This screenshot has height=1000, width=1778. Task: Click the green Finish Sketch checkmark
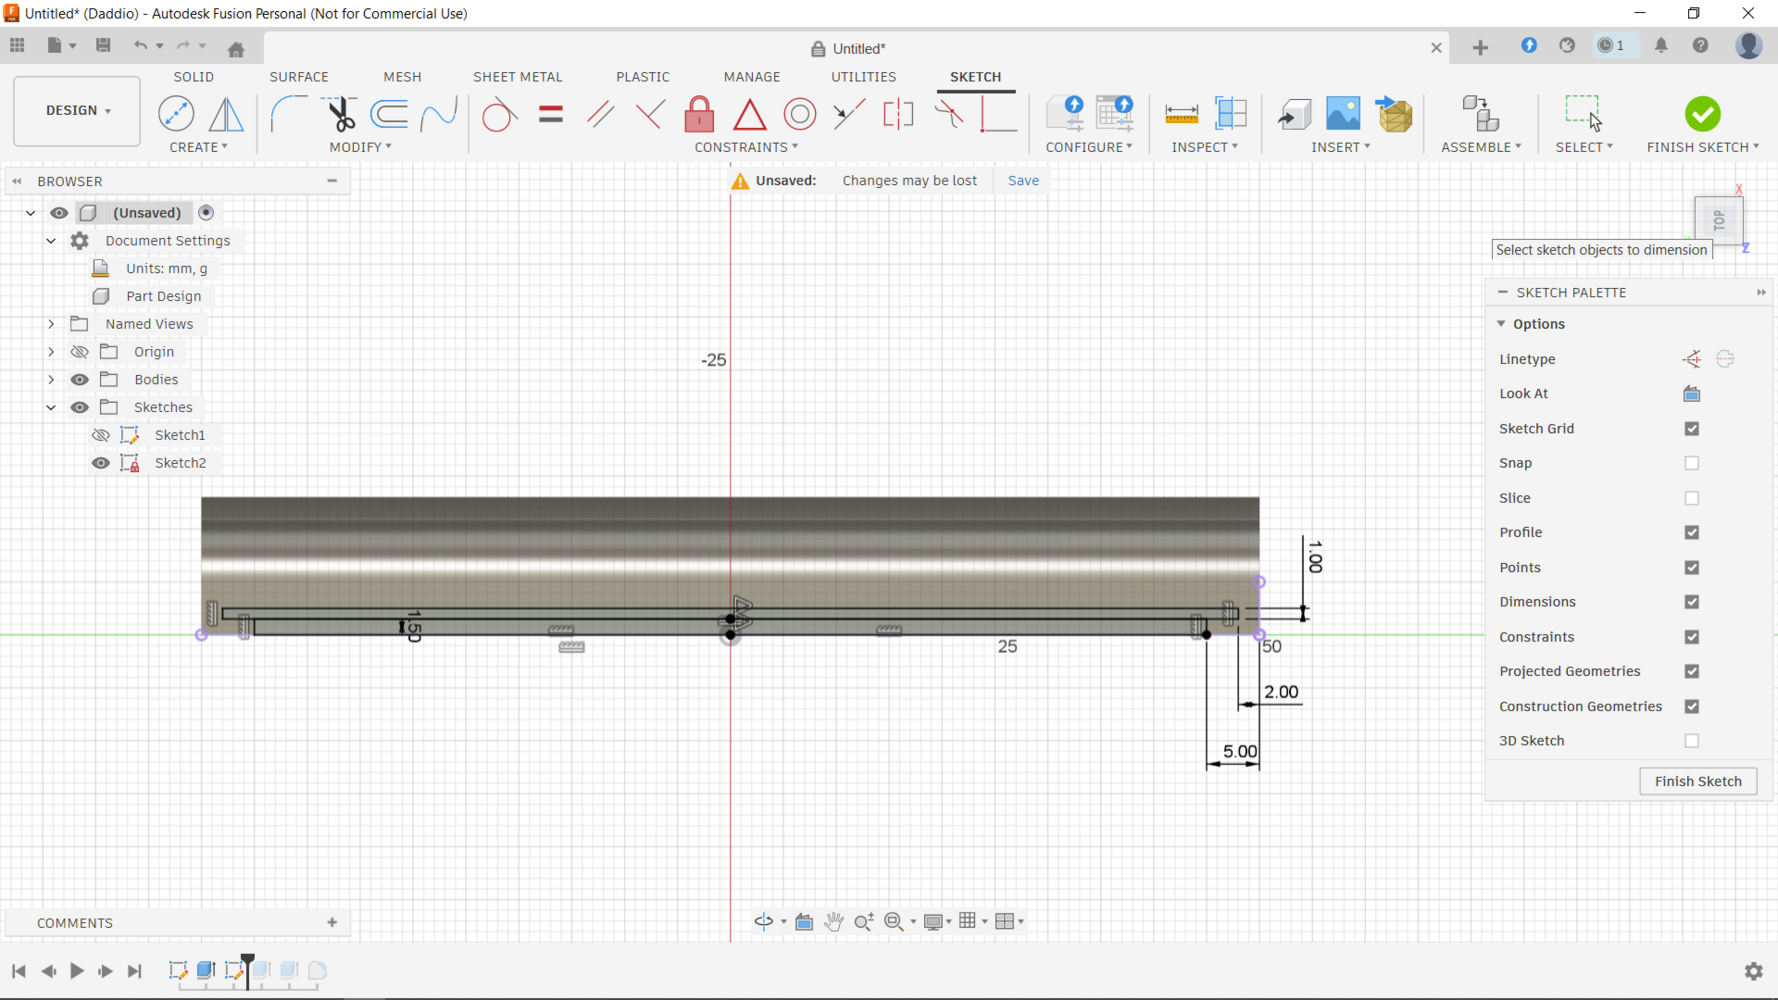click(1702, 114)
